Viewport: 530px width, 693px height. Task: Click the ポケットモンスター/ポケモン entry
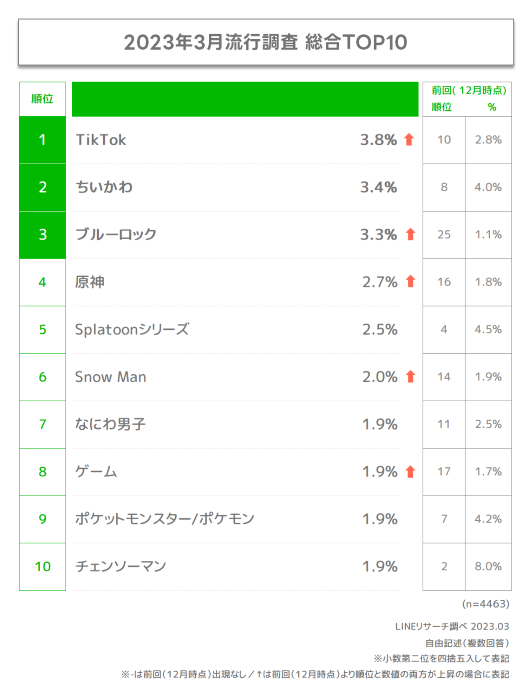pyautogui.click(x=164, y=518)
